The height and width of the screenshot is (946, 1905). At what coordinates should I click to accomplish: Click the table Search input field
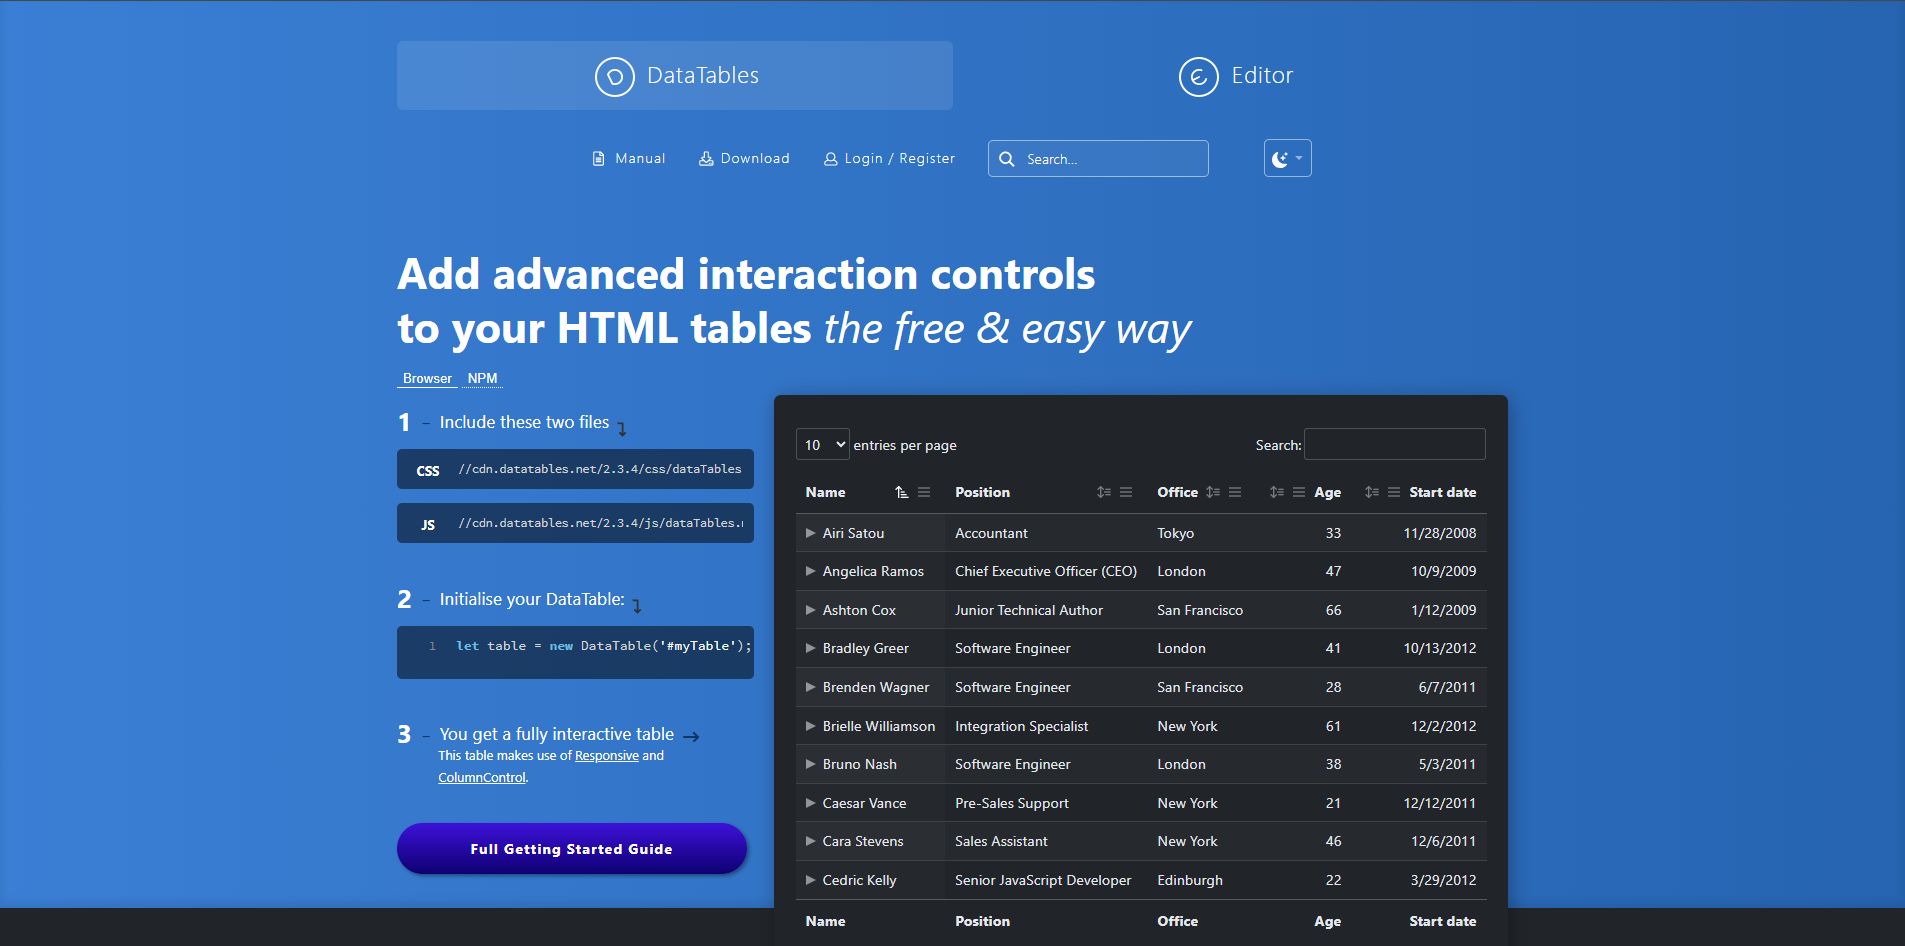pyautogui.click(x=1394, y=445)
